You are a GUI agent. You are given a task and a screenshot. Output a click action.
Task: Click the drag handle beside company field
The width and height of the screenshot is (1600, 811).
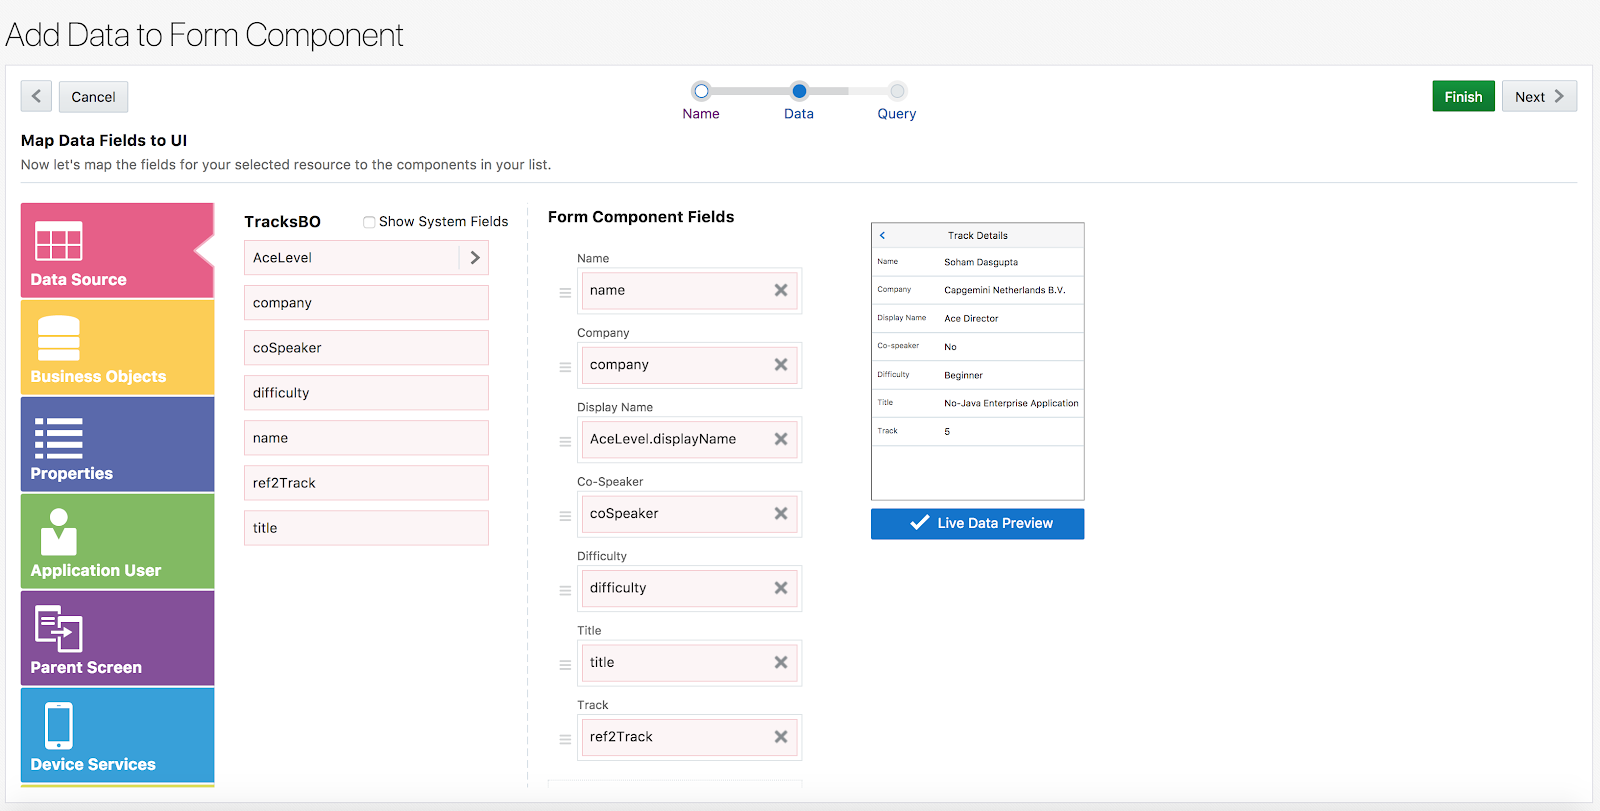[565, 367]
